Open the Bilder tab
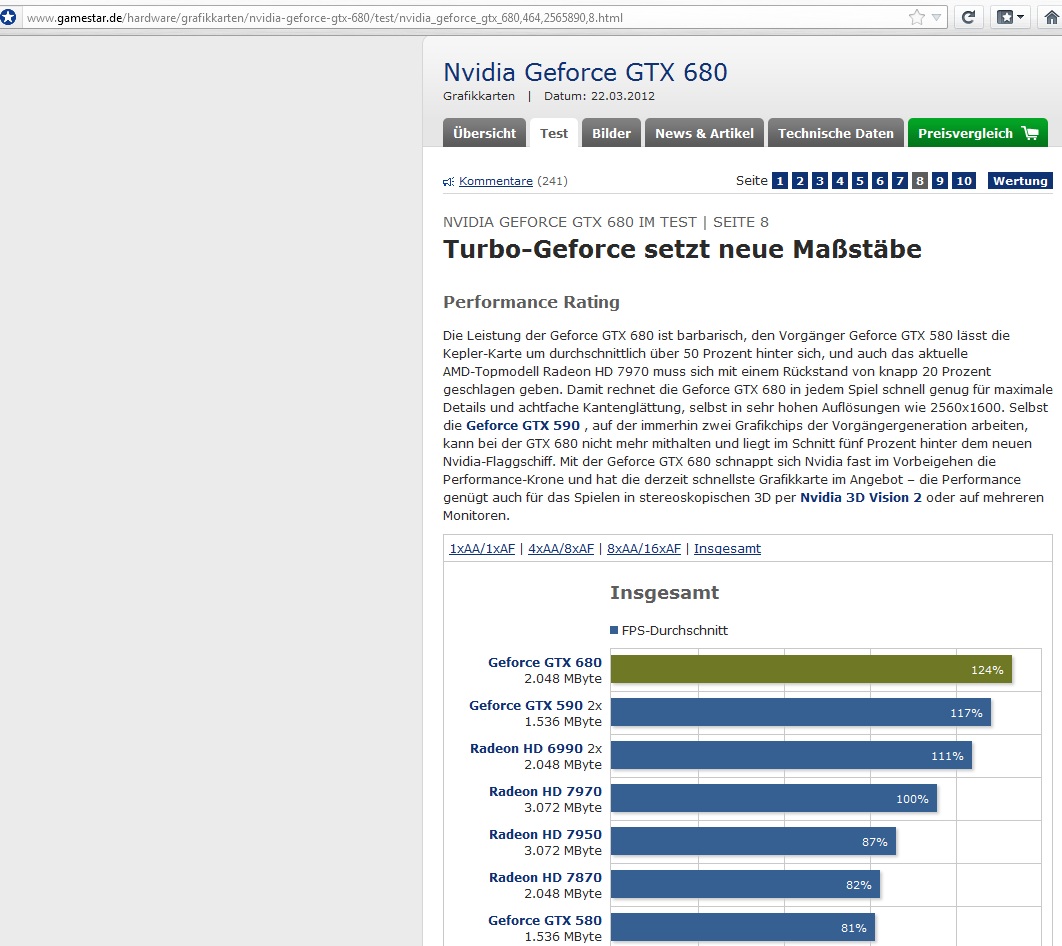1062x946 pixels. 611,133
